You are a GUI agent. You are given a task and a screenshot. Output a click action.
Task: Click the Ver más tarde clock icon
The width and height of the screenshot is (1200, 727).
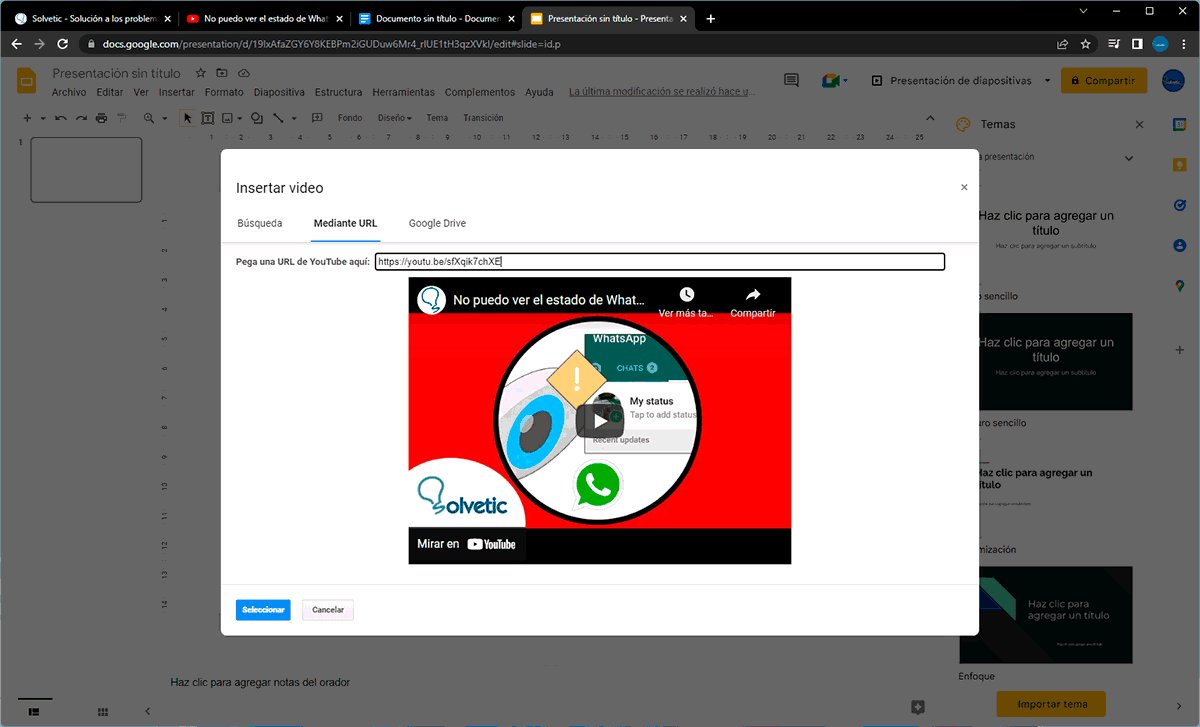(686, 295)
